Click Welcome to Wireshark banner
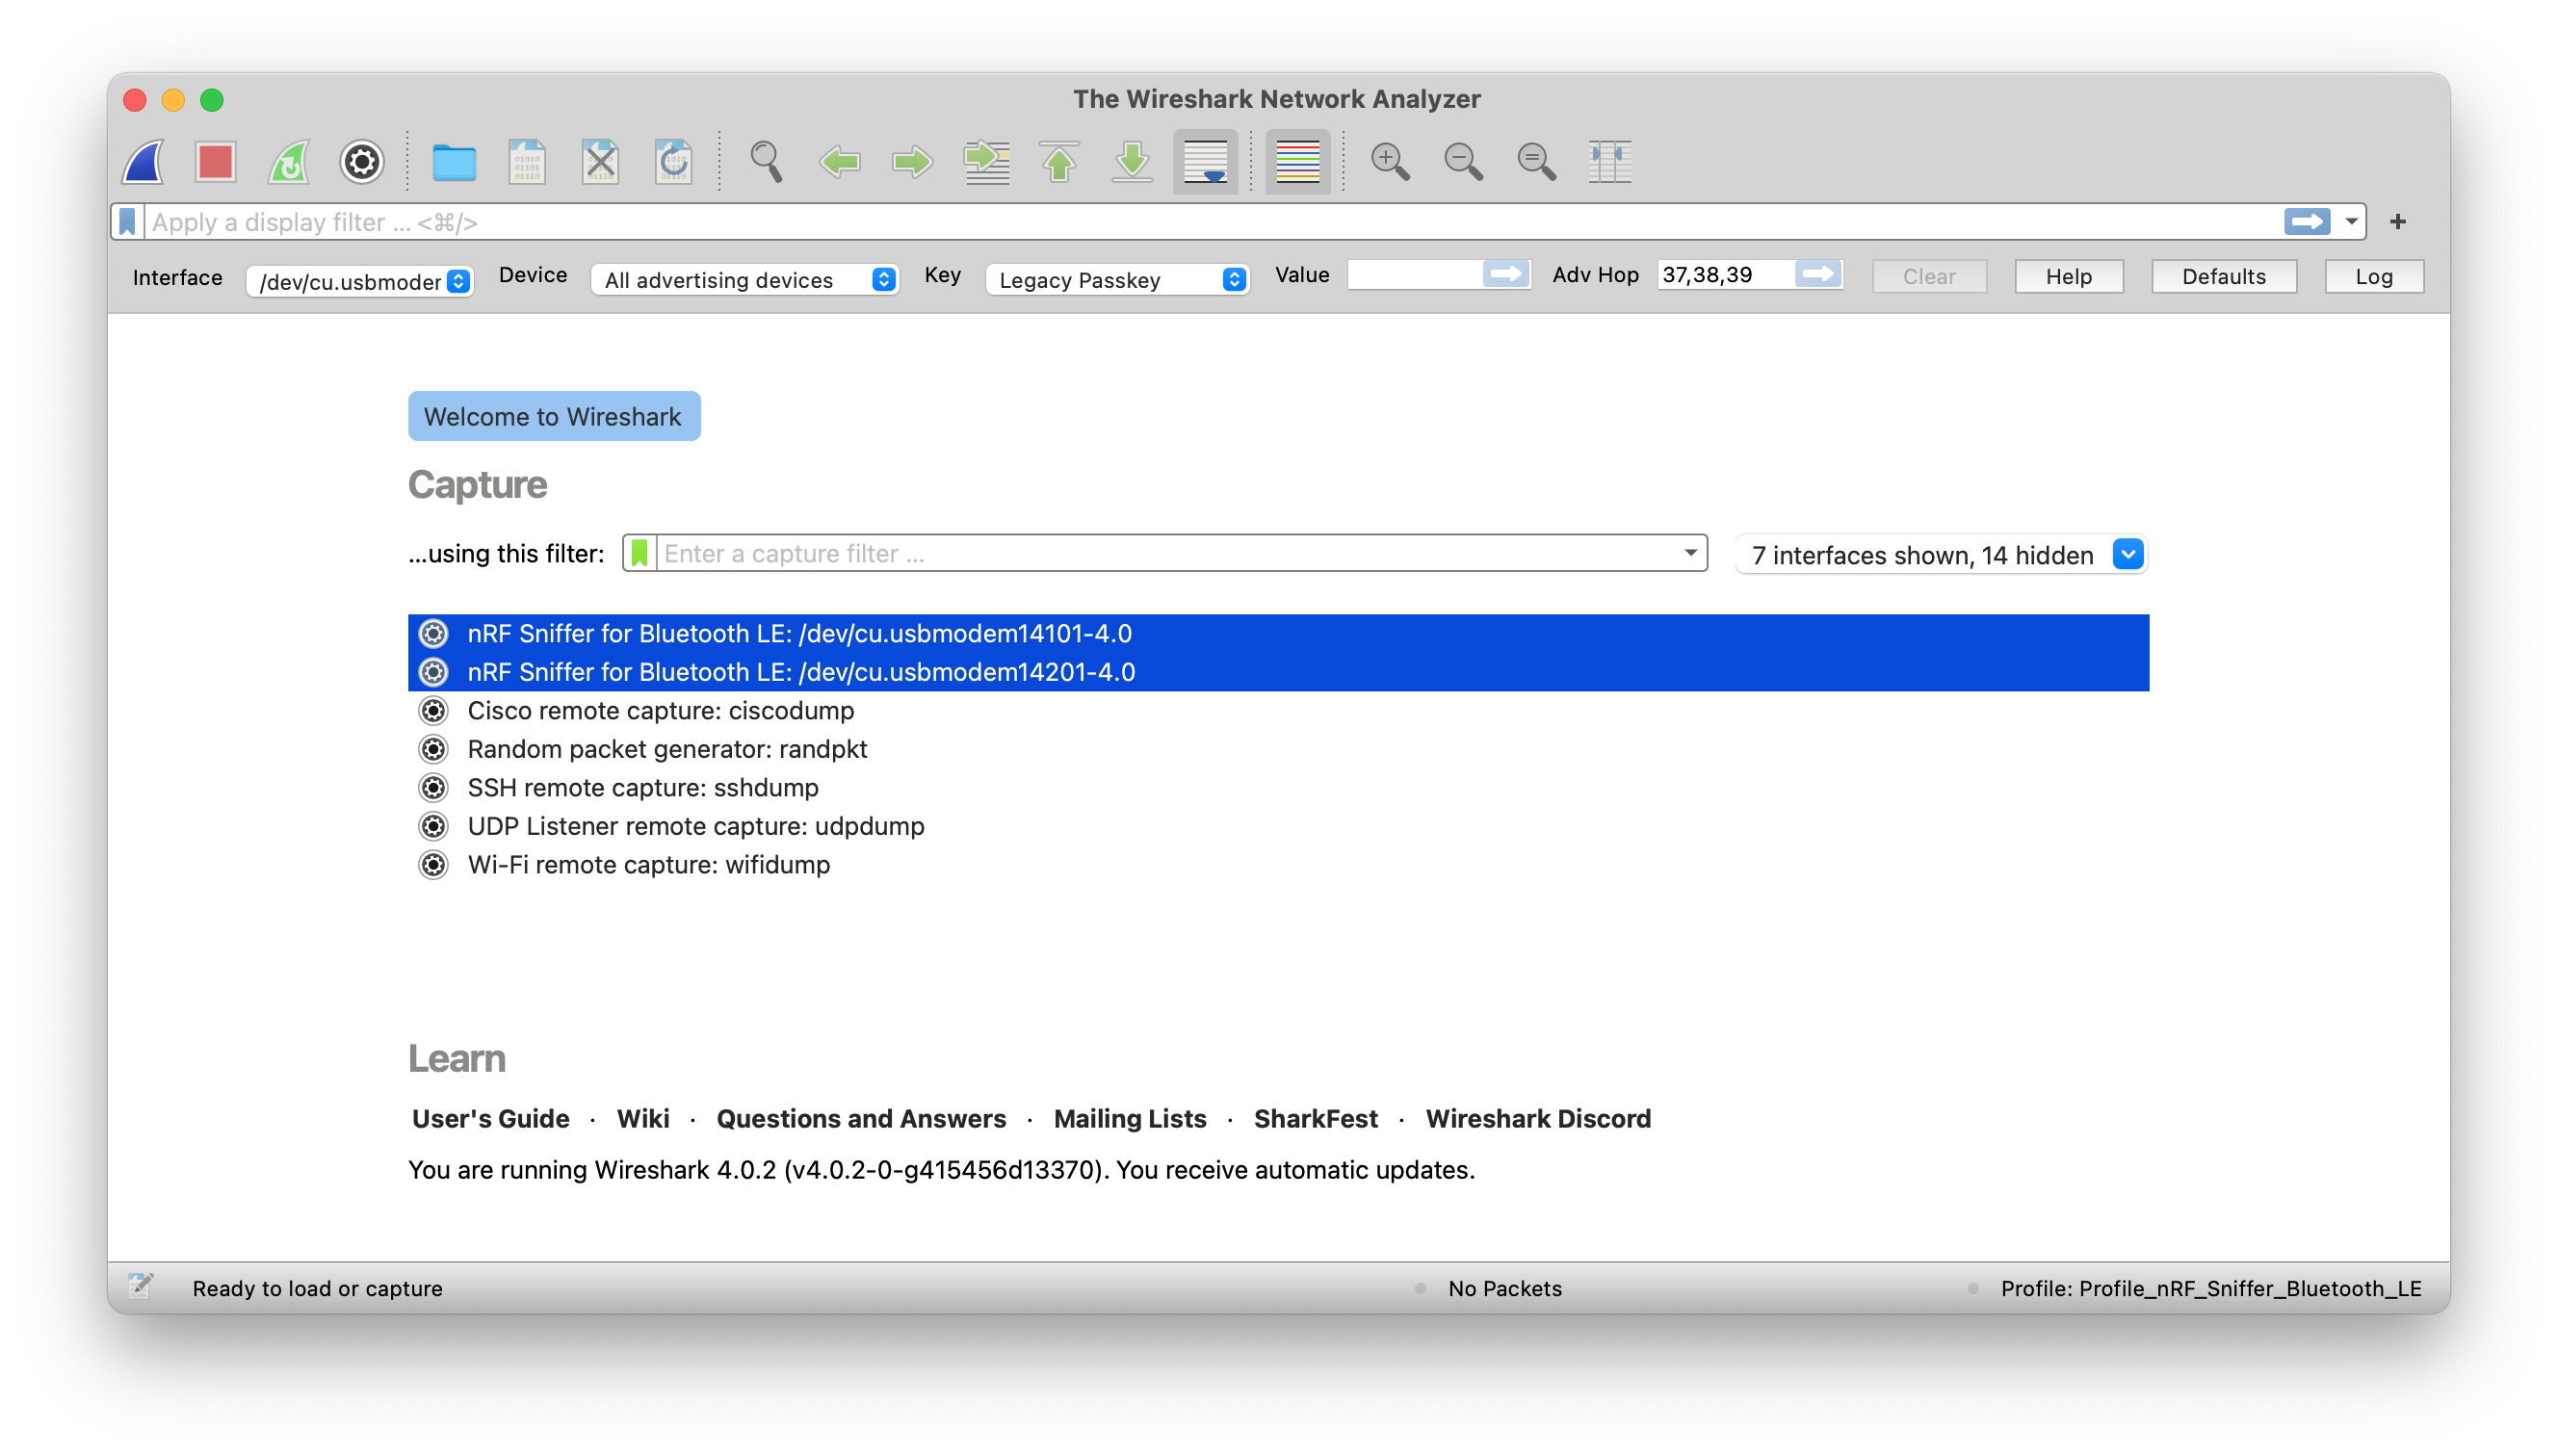The image size is (2558, 1456). click(x=554, y=416)
